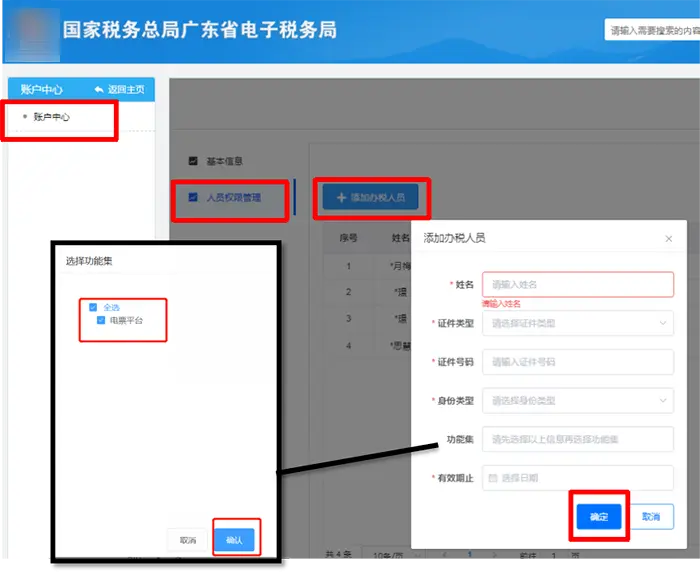
Task: Open the 证件类型 dropdown
Action: point(577,323)
